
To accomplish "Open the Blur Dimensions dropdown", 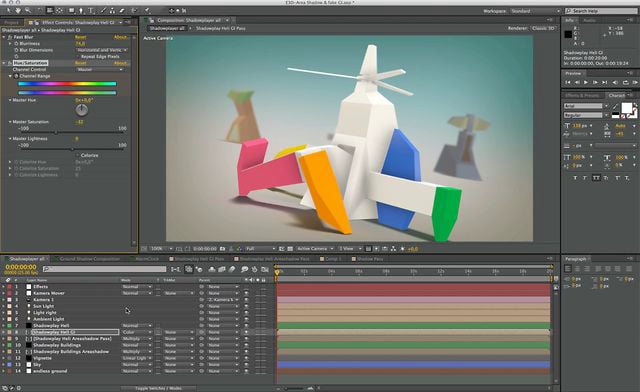I will click(x=102, y=50).
